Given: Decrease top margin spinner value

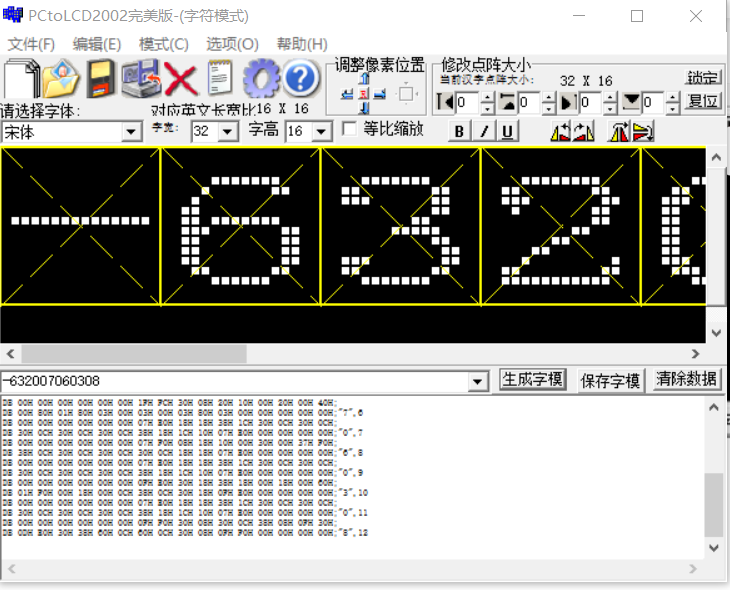Looking at the screenshot, I should coord(549,108).
